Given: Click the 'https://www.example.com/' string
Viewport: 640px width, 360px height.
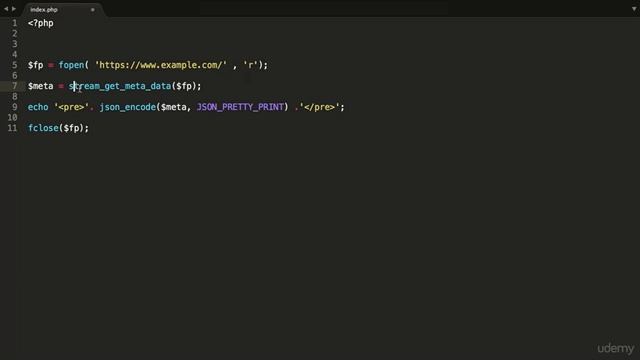Looking at the screenshot, I should pyautogui.click(x=160, y=65).
